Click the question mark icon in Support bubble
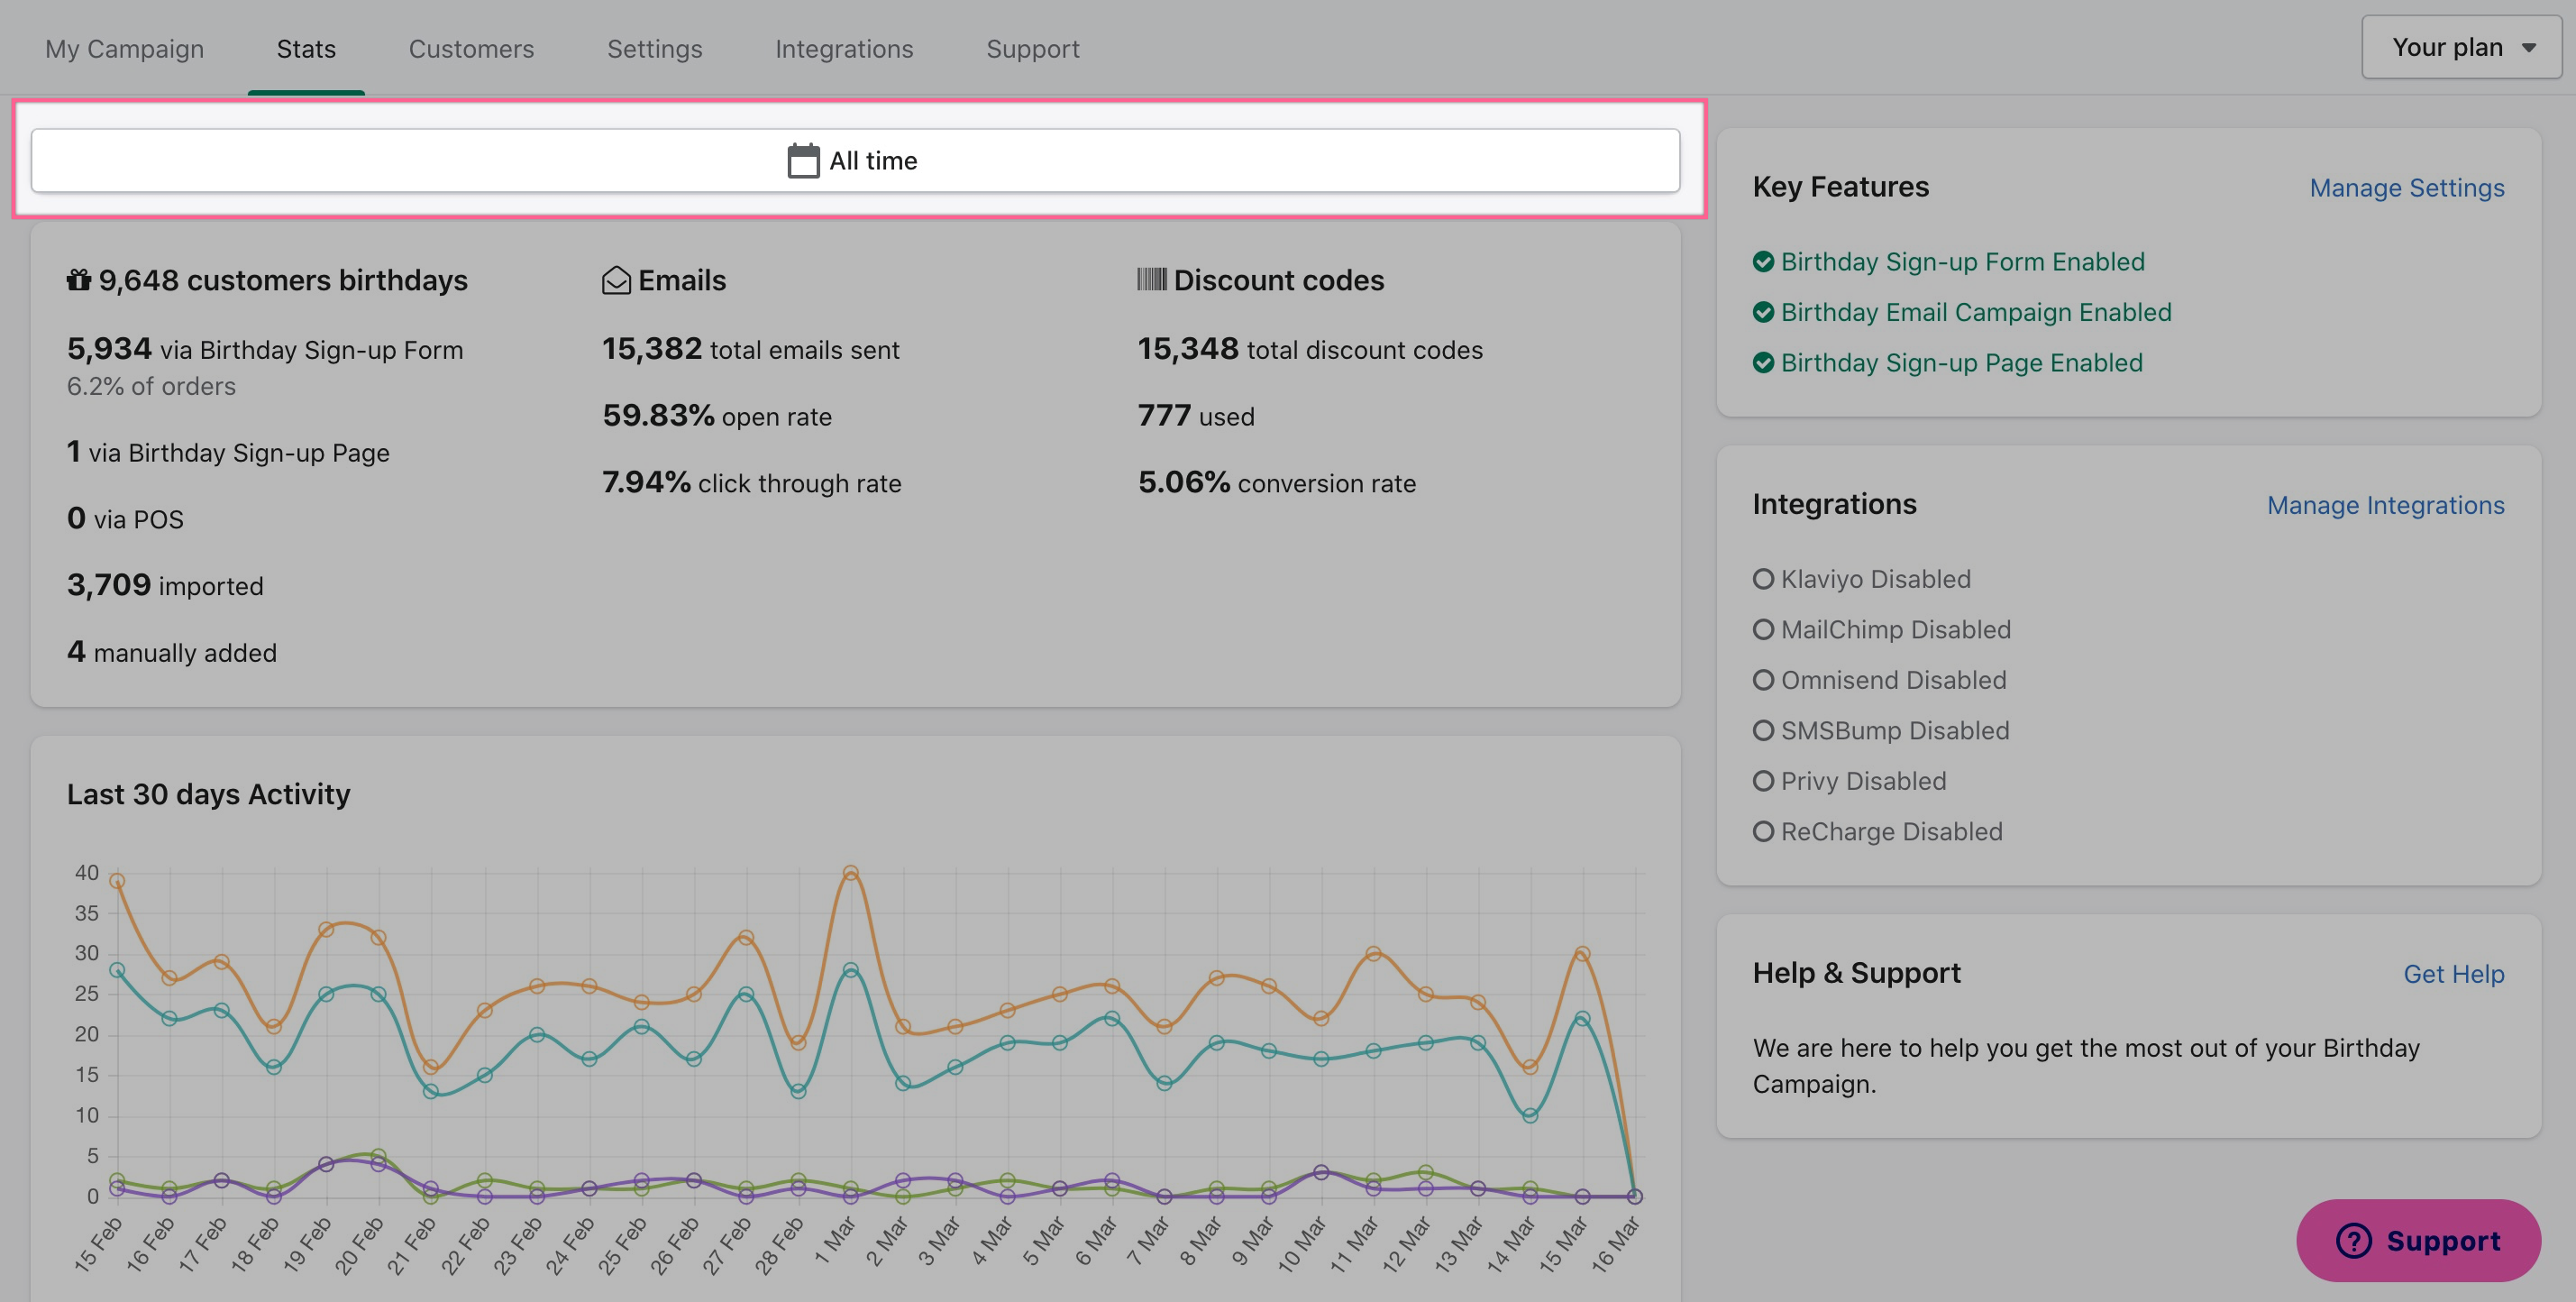Image resolution: width=2576 pixels, height=1302 pixels. click(x=2353, y=1241)
